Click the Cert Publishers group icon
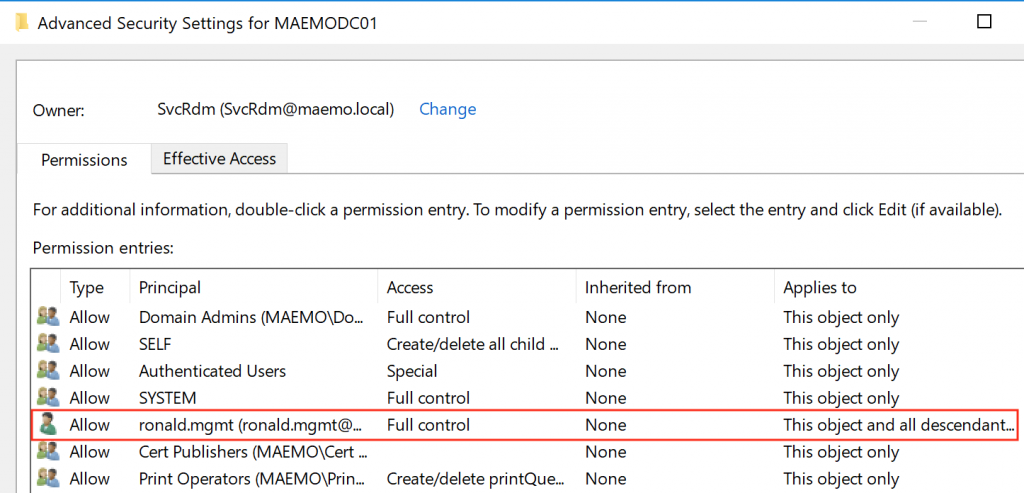 (x=47, y=452)
